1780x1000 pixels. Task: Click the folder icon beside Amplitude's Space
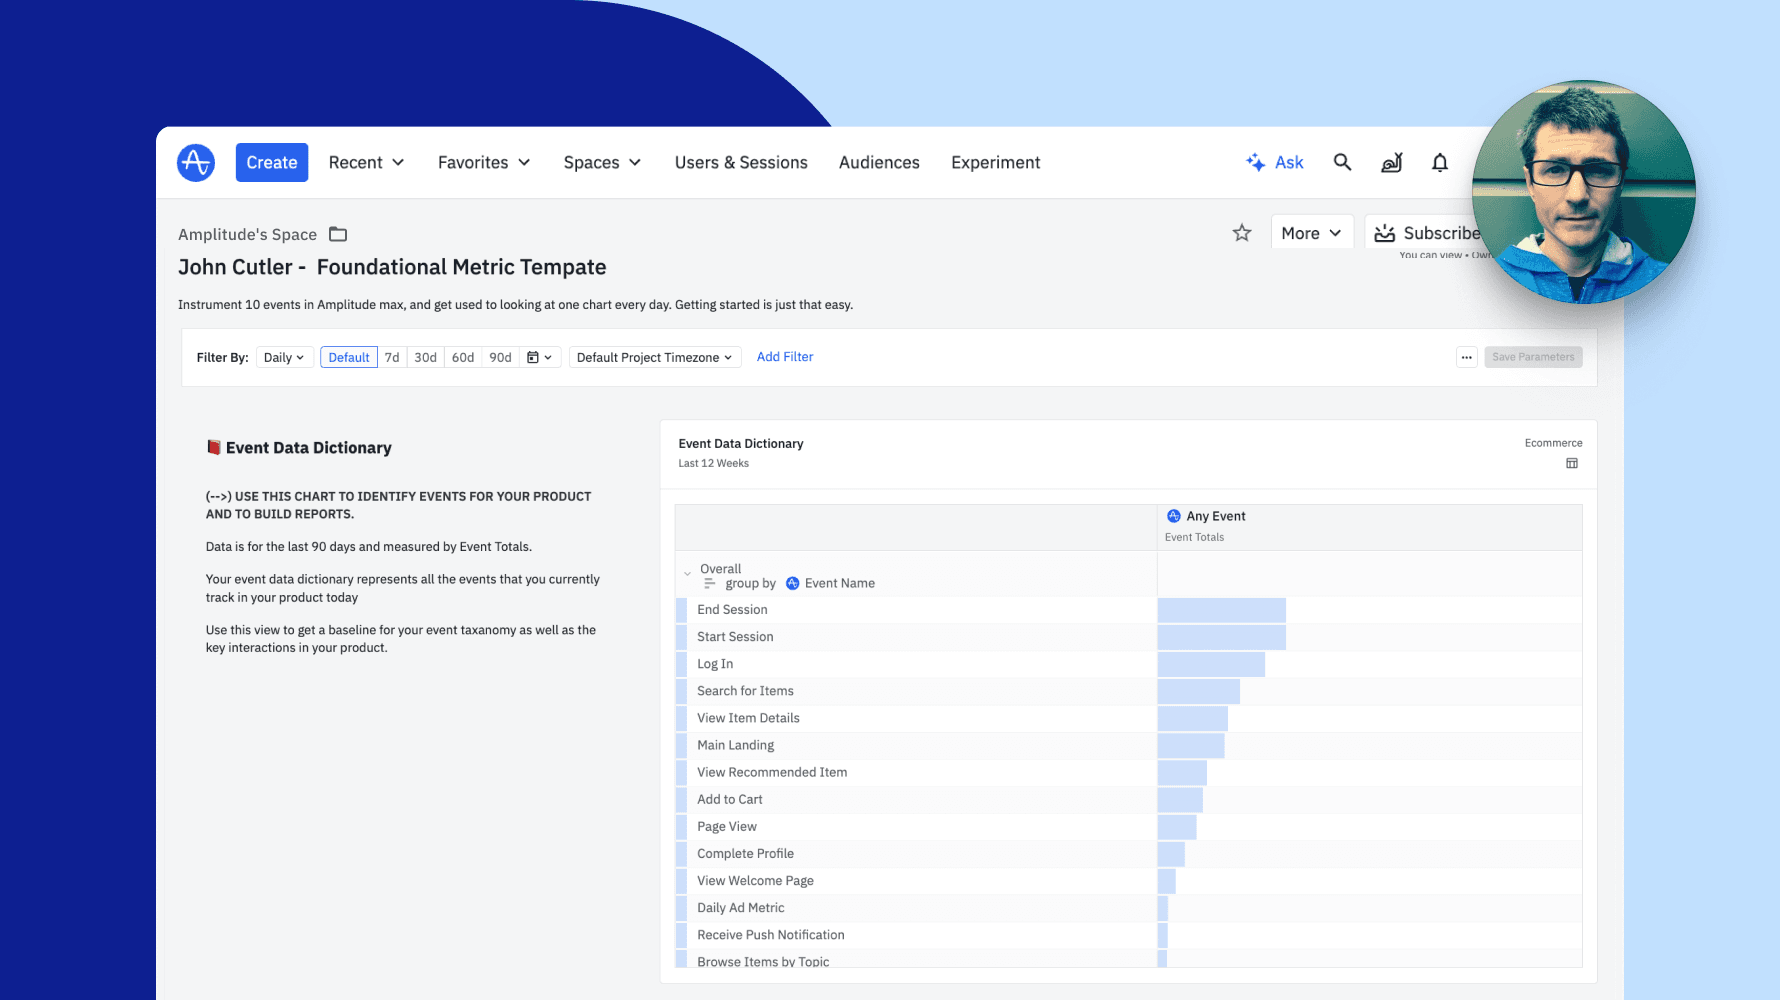(x=338, y=234)
